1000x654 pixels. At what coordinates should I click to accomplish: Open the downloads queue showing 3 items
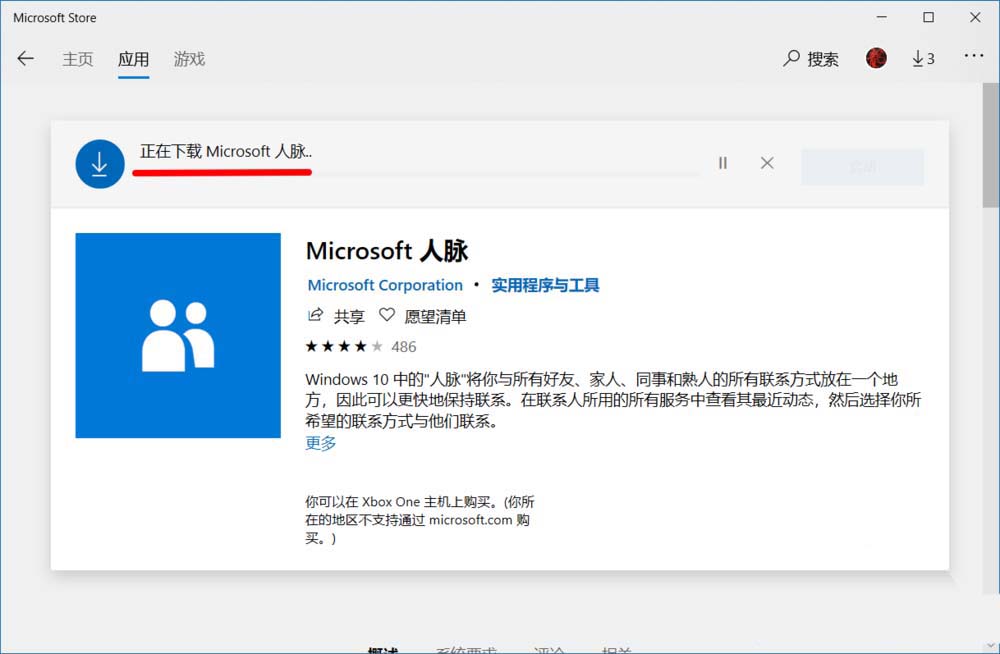pos(922,58)
